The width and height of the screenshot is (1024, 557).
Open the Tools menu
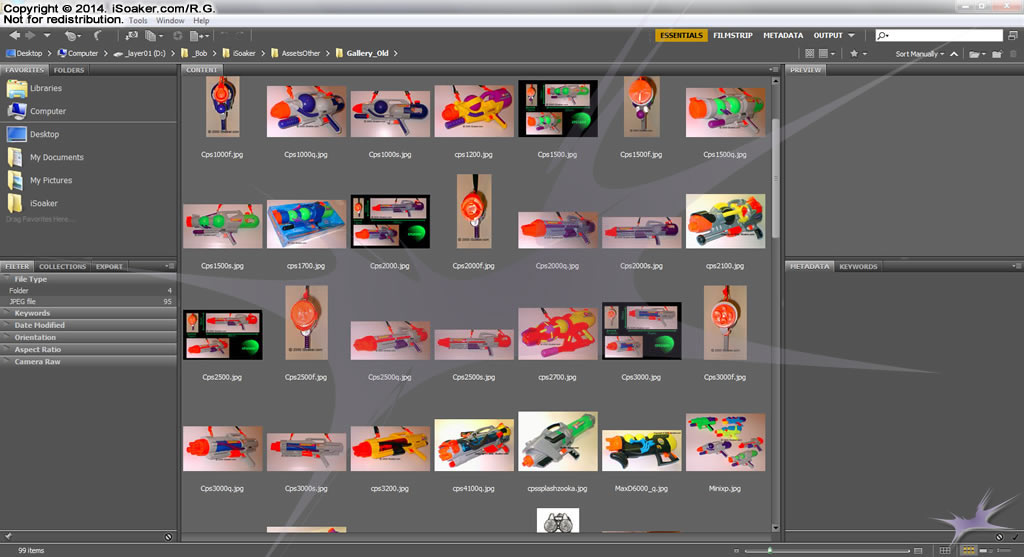pos(138,21)
